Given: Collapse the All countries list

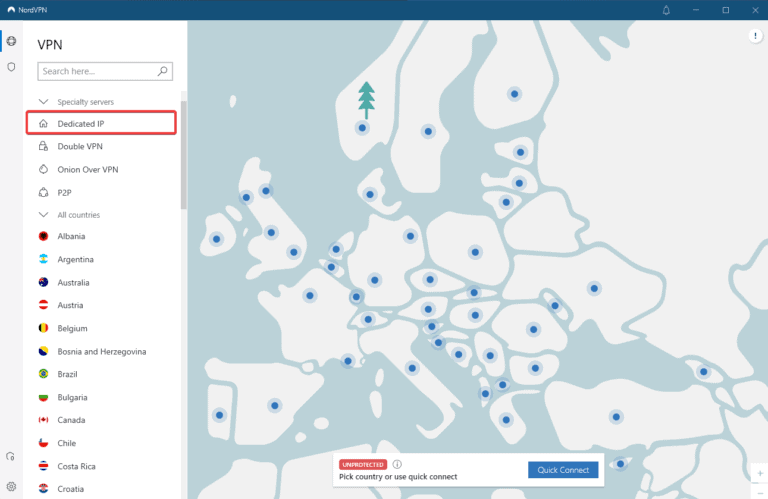Looking at the screenshot, I should [x=43, y=215].
